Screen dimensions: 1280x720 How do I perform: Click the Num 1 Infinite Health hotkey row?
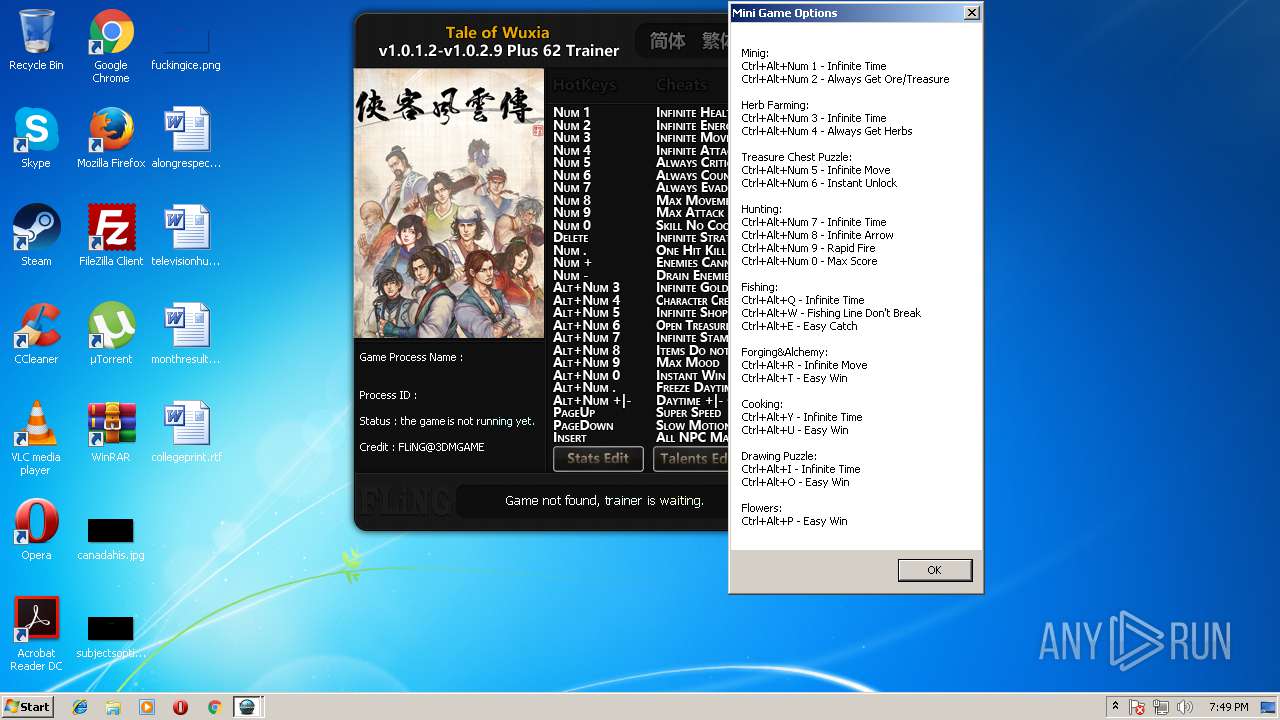pos(640,113)
